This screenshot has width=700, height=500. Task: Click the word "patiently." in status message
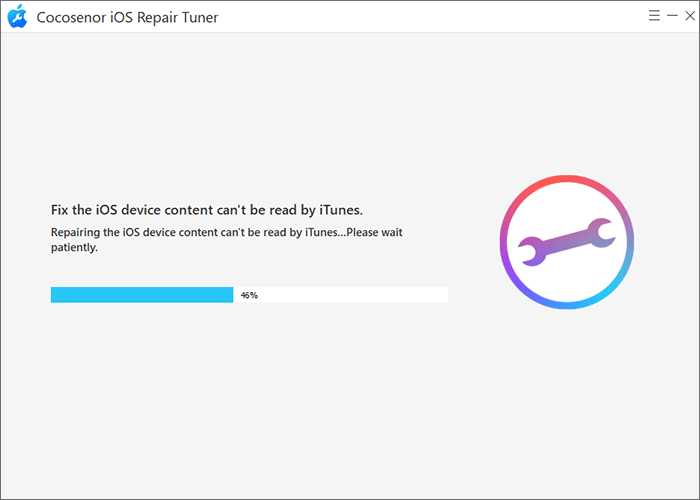[x=74, y=248]
